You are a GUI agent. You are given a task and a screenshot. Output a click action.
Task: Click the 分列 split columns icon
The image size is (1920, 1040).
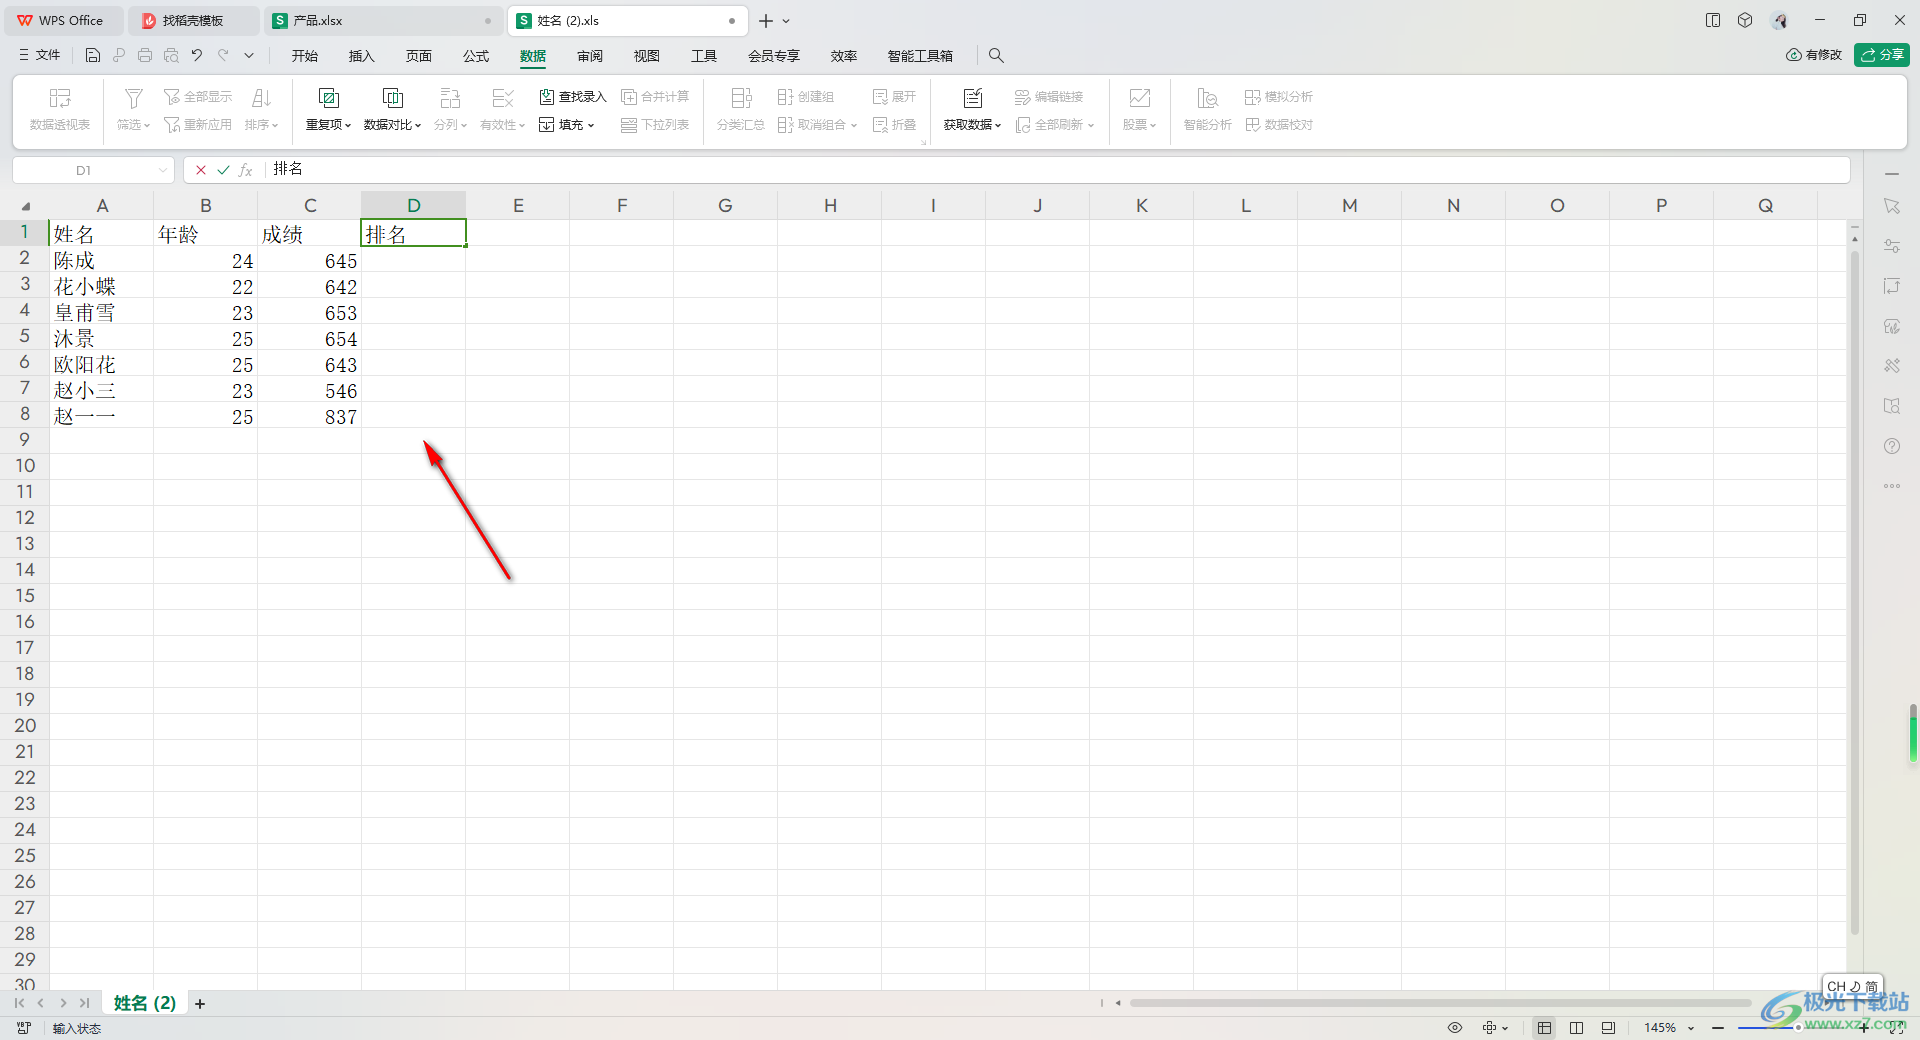tap(450, 98)
